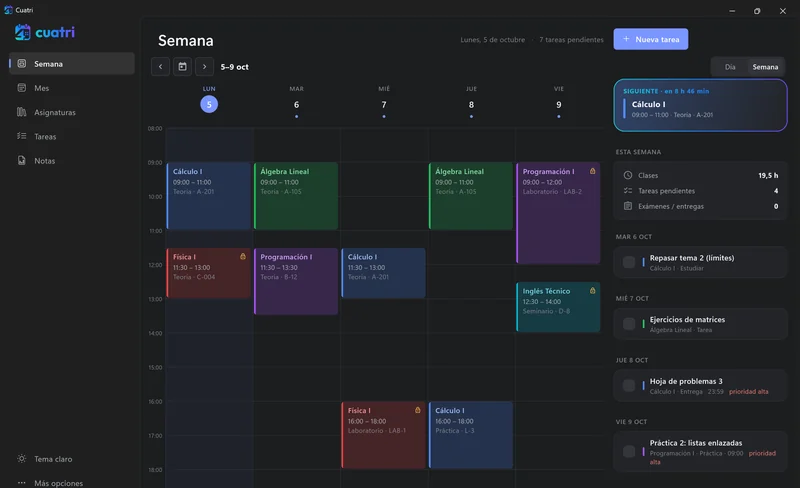This screenshot has width=800, height=488.
Task: Select Wednesday 7 day header
Action: [x=384, y=102]
